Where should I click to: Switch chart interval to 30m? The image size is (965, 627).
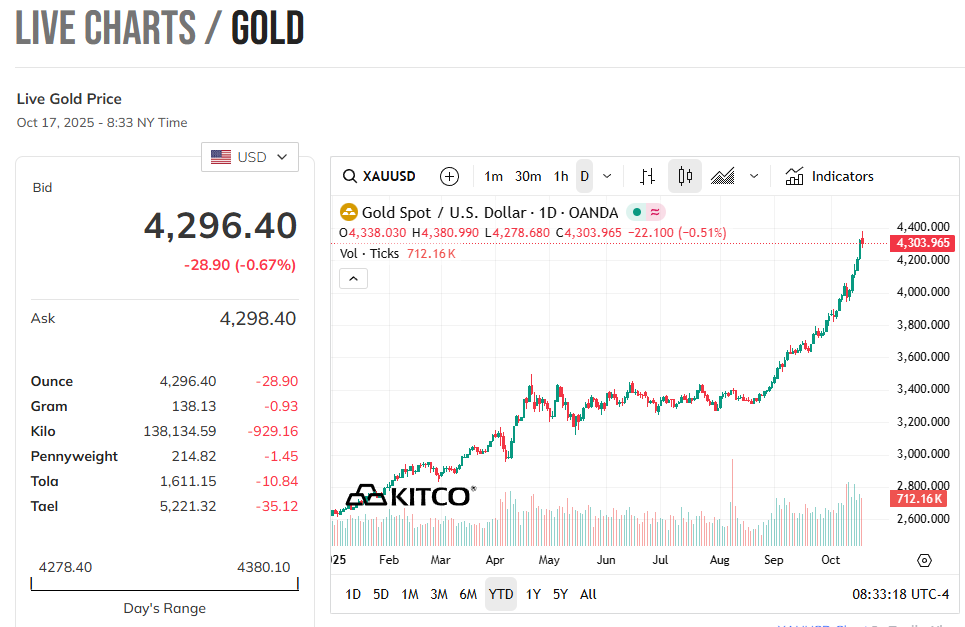[528, 177]
